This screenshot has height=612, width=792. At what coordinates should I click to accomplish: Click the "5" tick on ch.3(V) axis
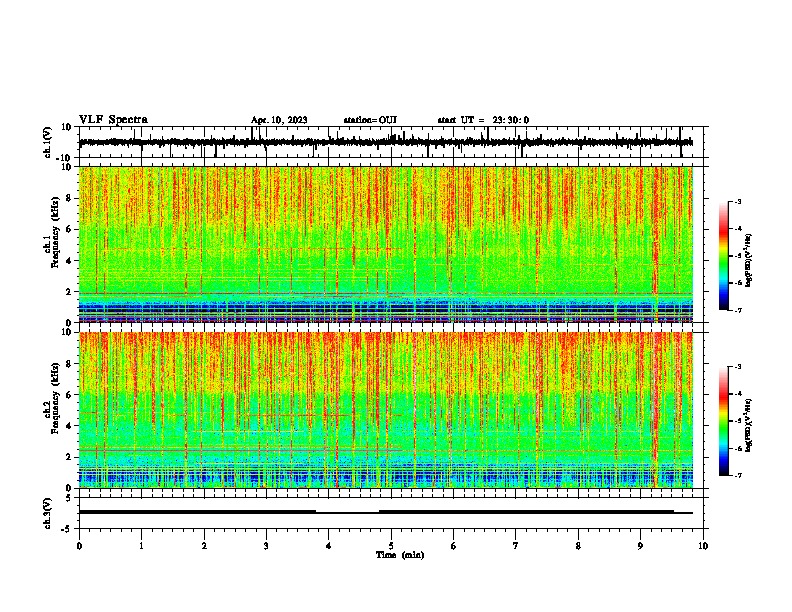(69, 498)
